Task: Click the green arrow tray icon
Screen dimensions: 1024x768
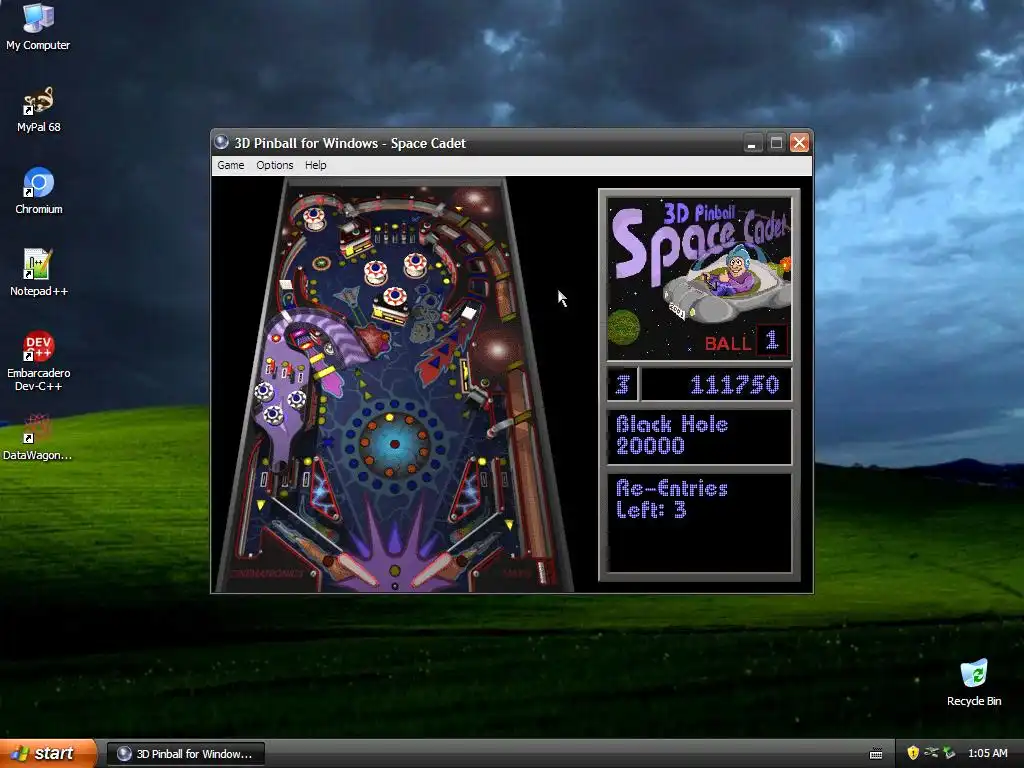Action: [x=949, y=753]
